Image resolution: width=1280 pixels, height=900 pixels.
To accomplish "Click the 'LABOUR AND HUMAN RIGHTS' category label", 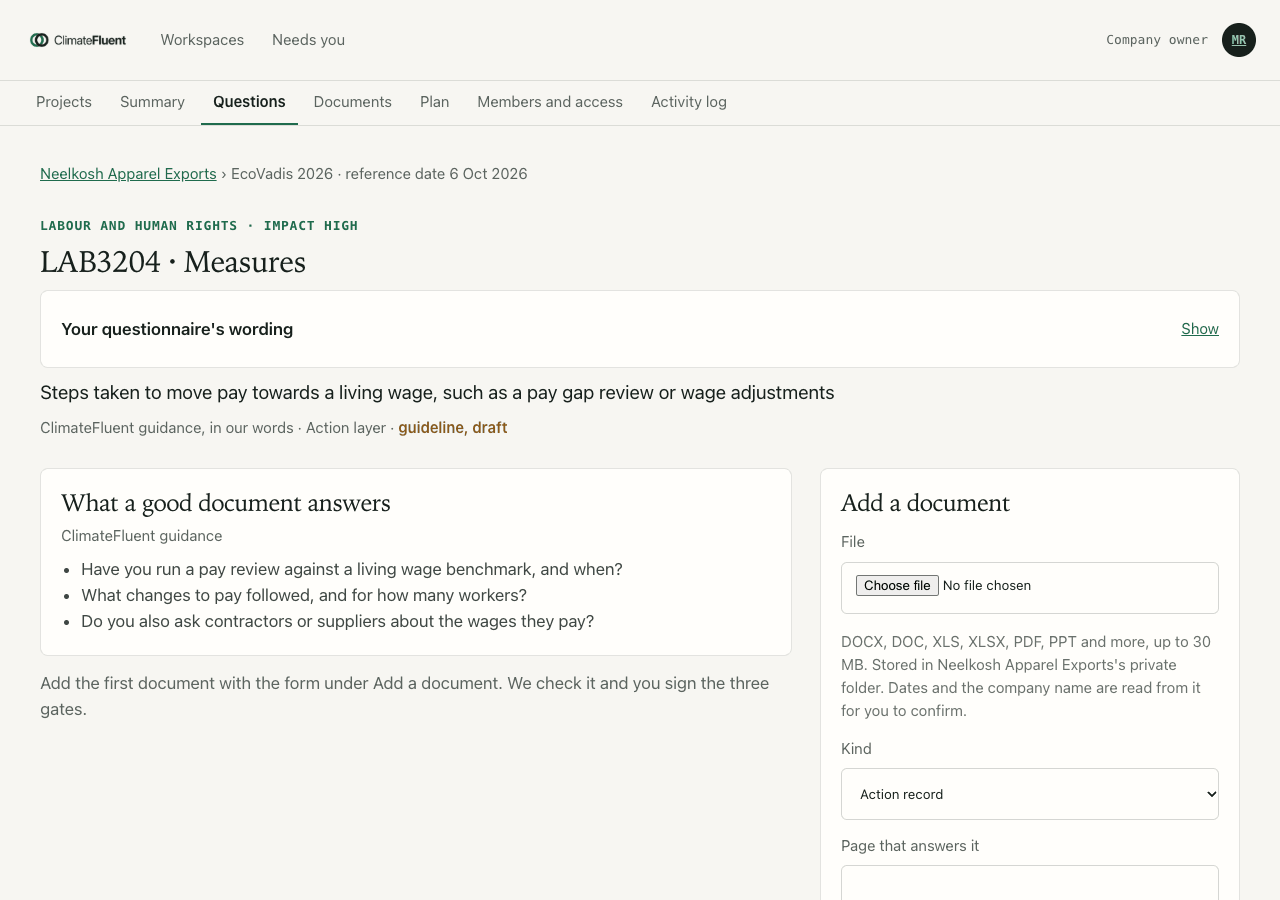I will pos(139,226).
